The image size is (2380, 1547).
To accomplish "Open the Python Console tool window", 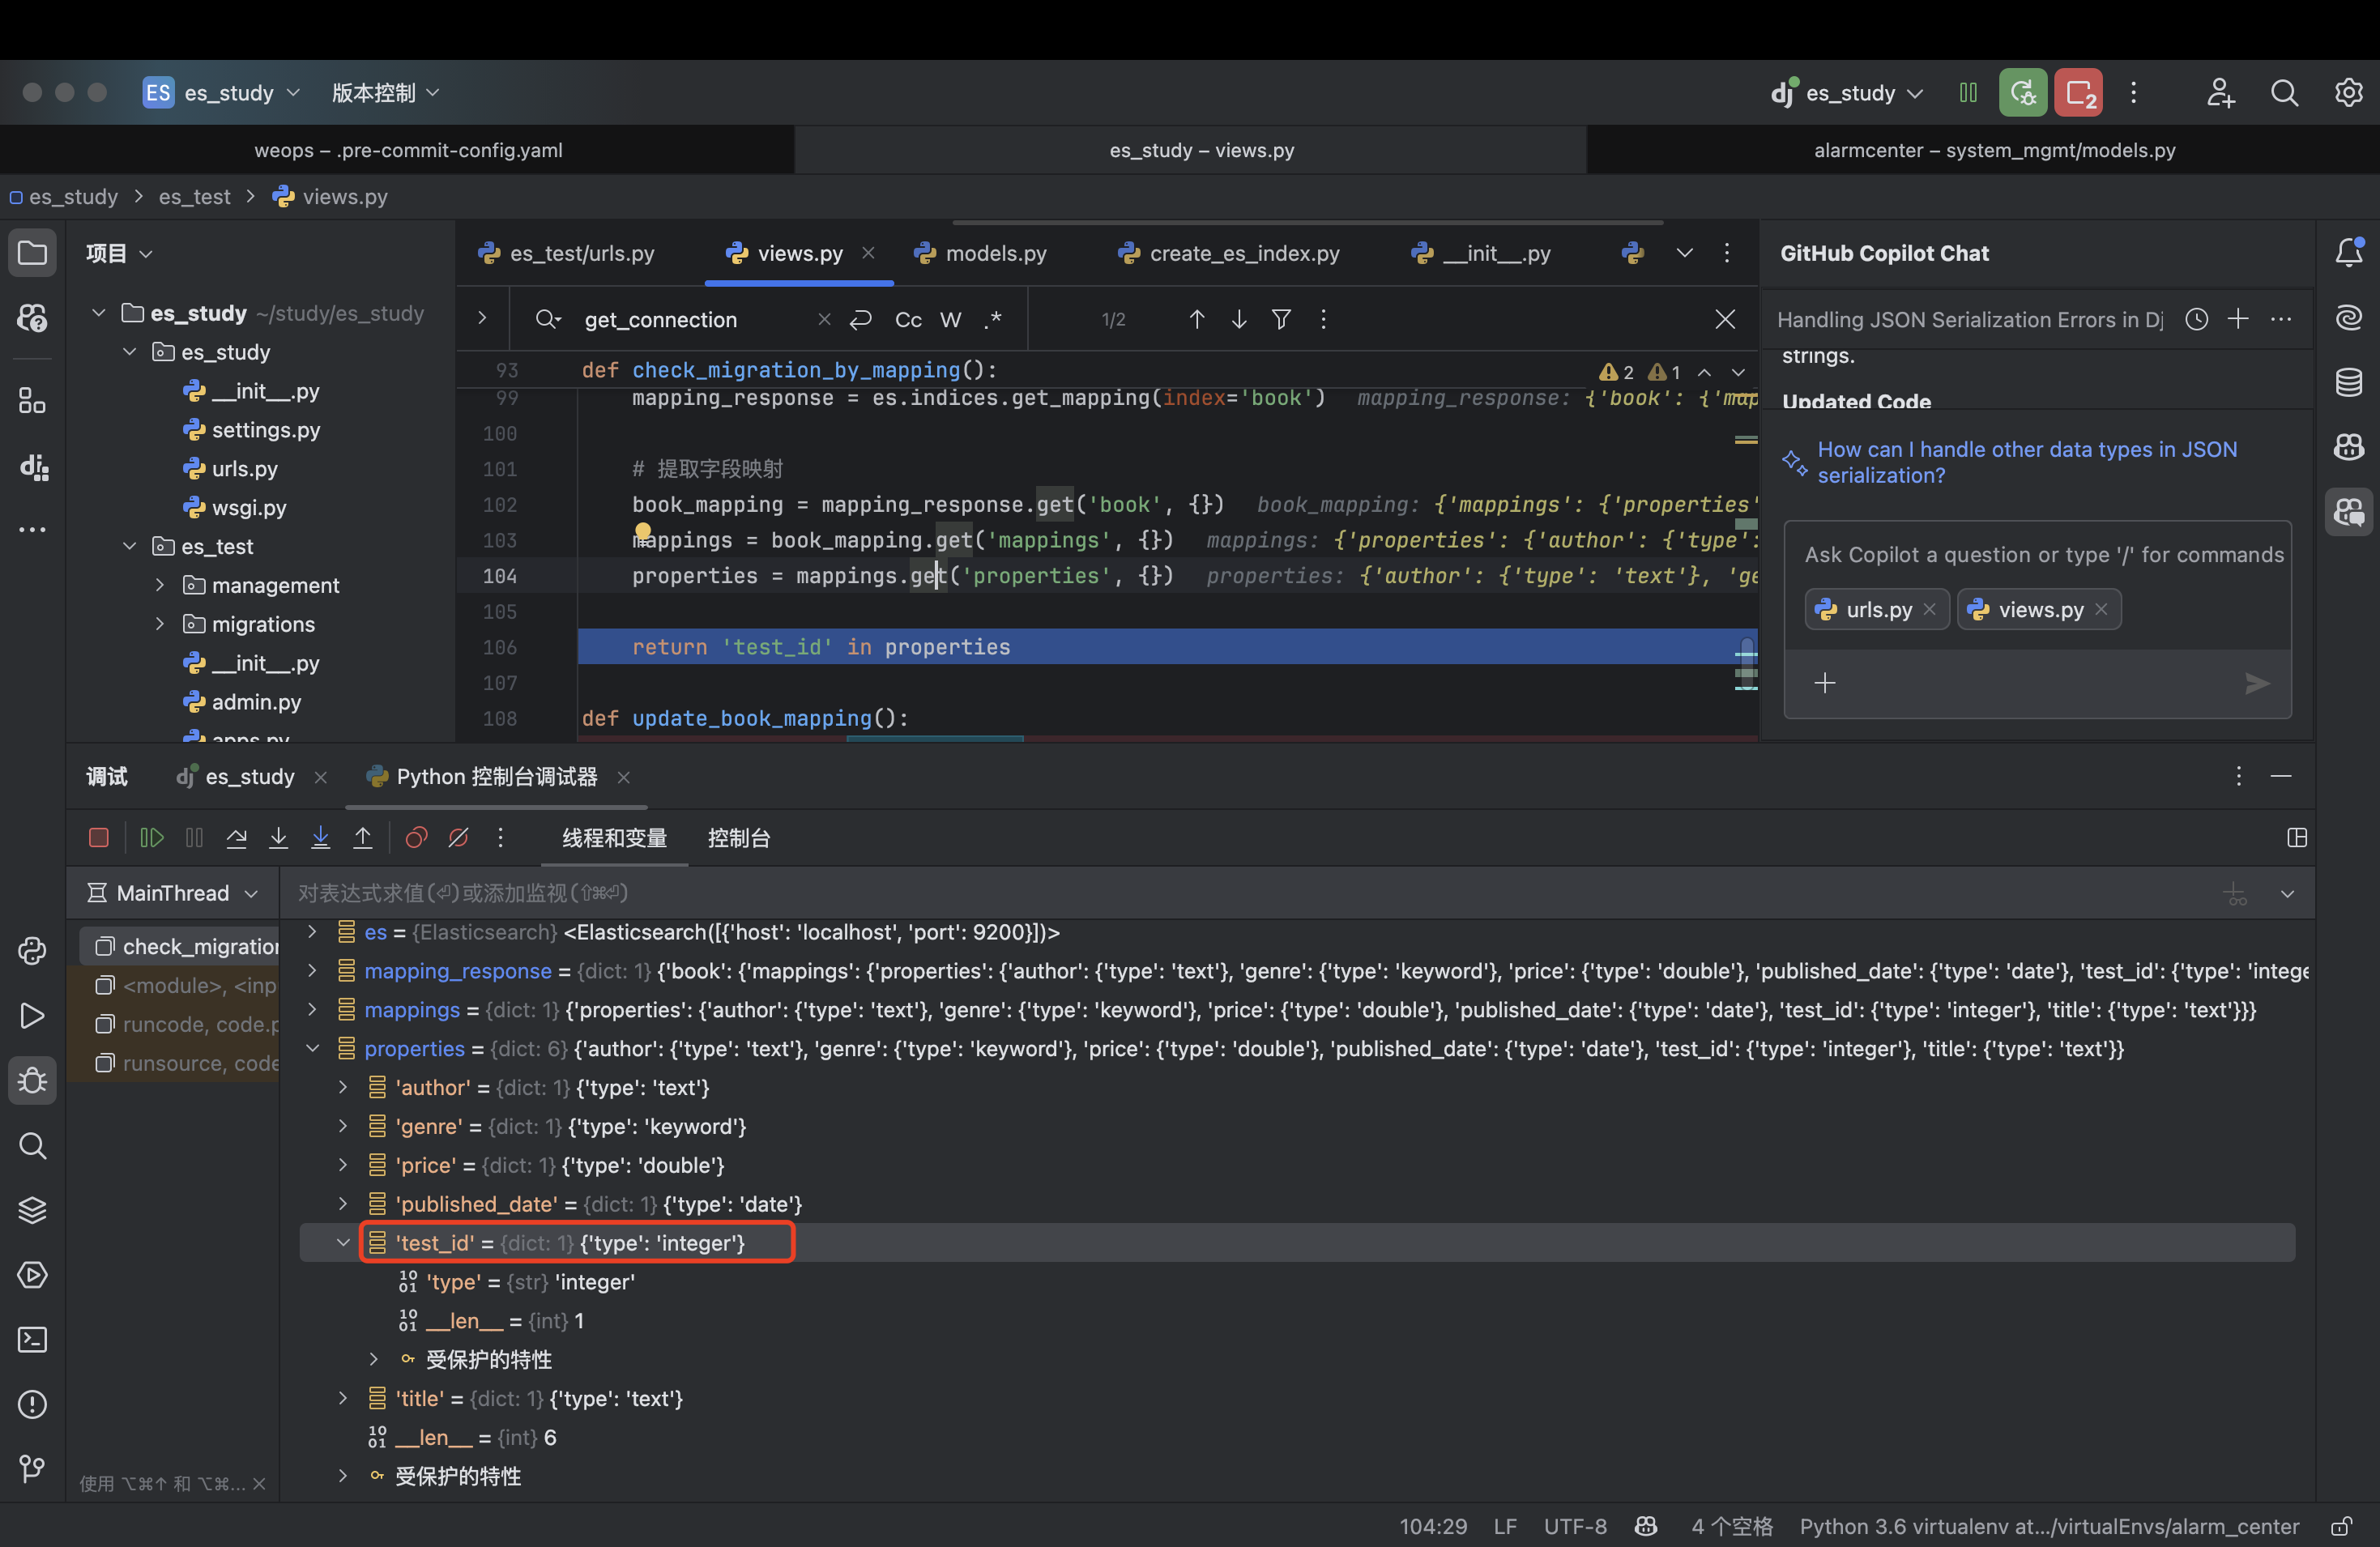I will pyautogui.click(x=32, y=951).
